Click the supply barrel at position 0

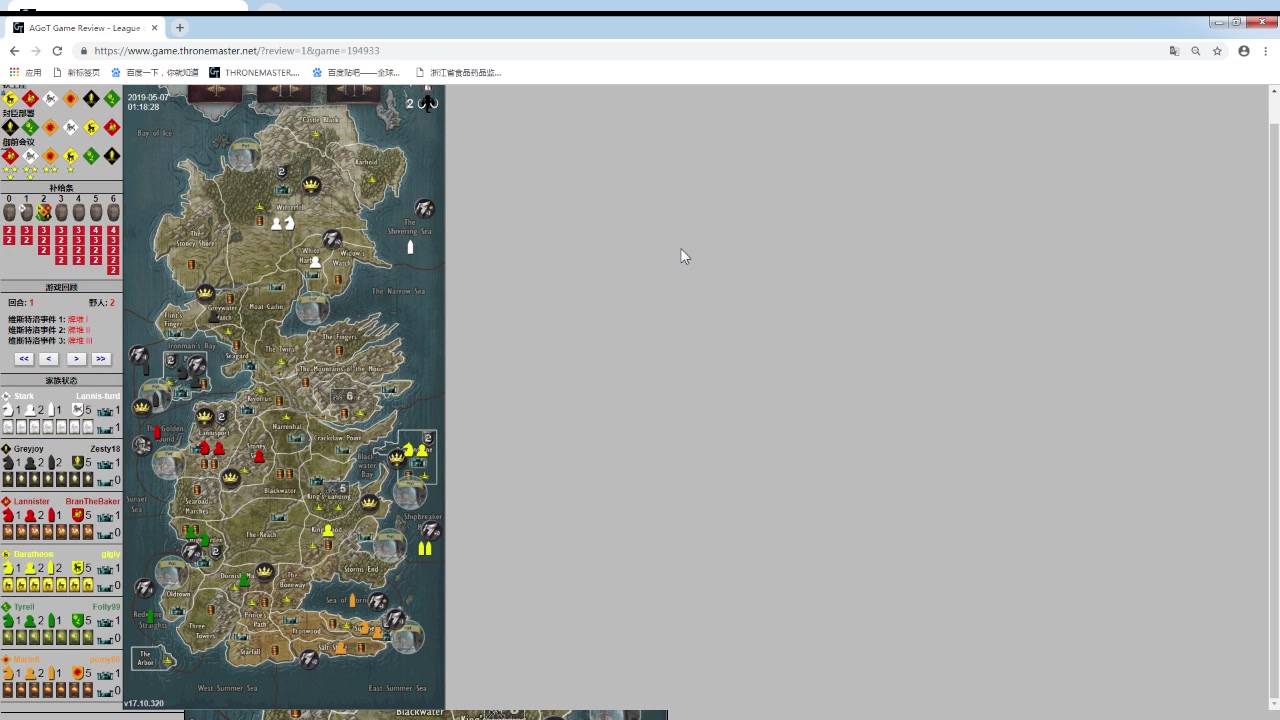click(x=9, y=212)
